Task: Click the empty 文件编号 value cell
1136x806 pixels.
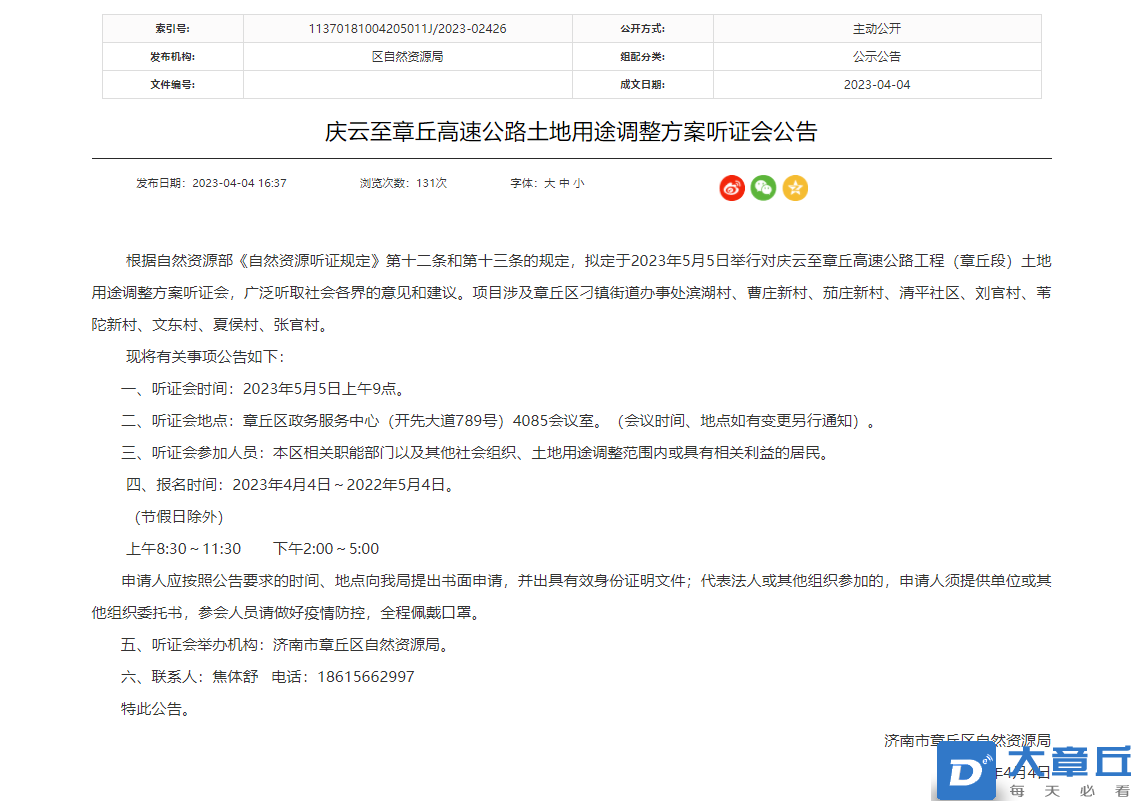Action: [407, 85]
